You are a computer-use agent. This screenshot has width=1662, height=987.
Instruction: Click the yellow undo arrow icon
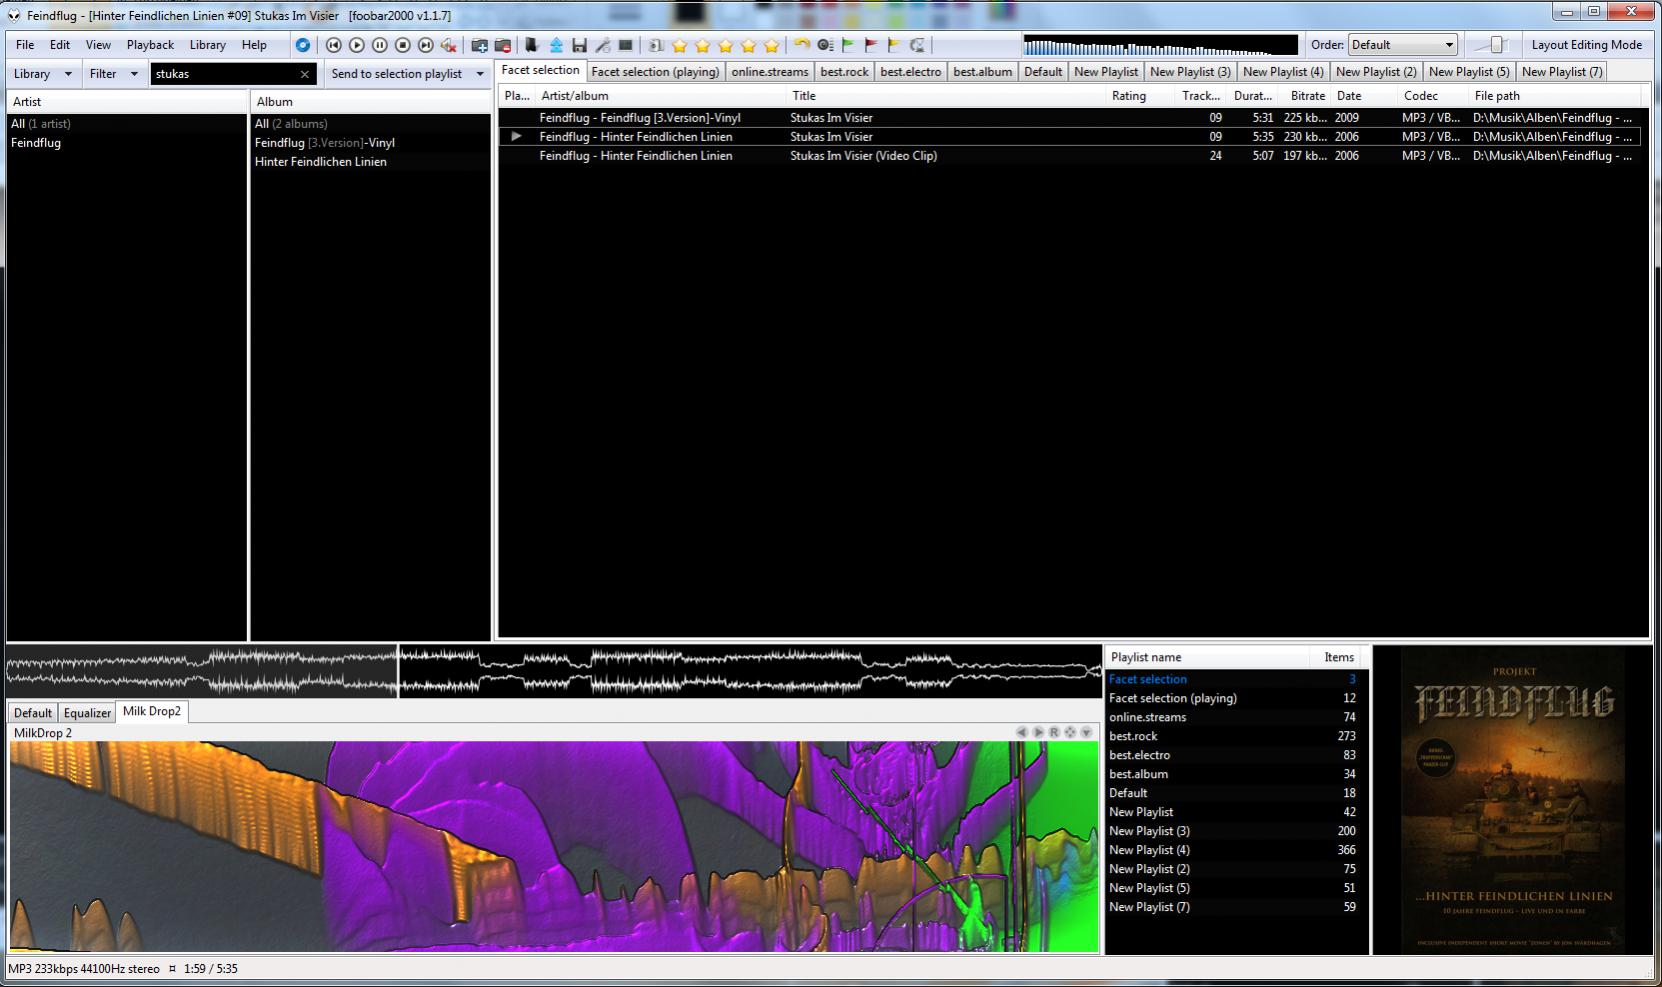click(802, 45)
